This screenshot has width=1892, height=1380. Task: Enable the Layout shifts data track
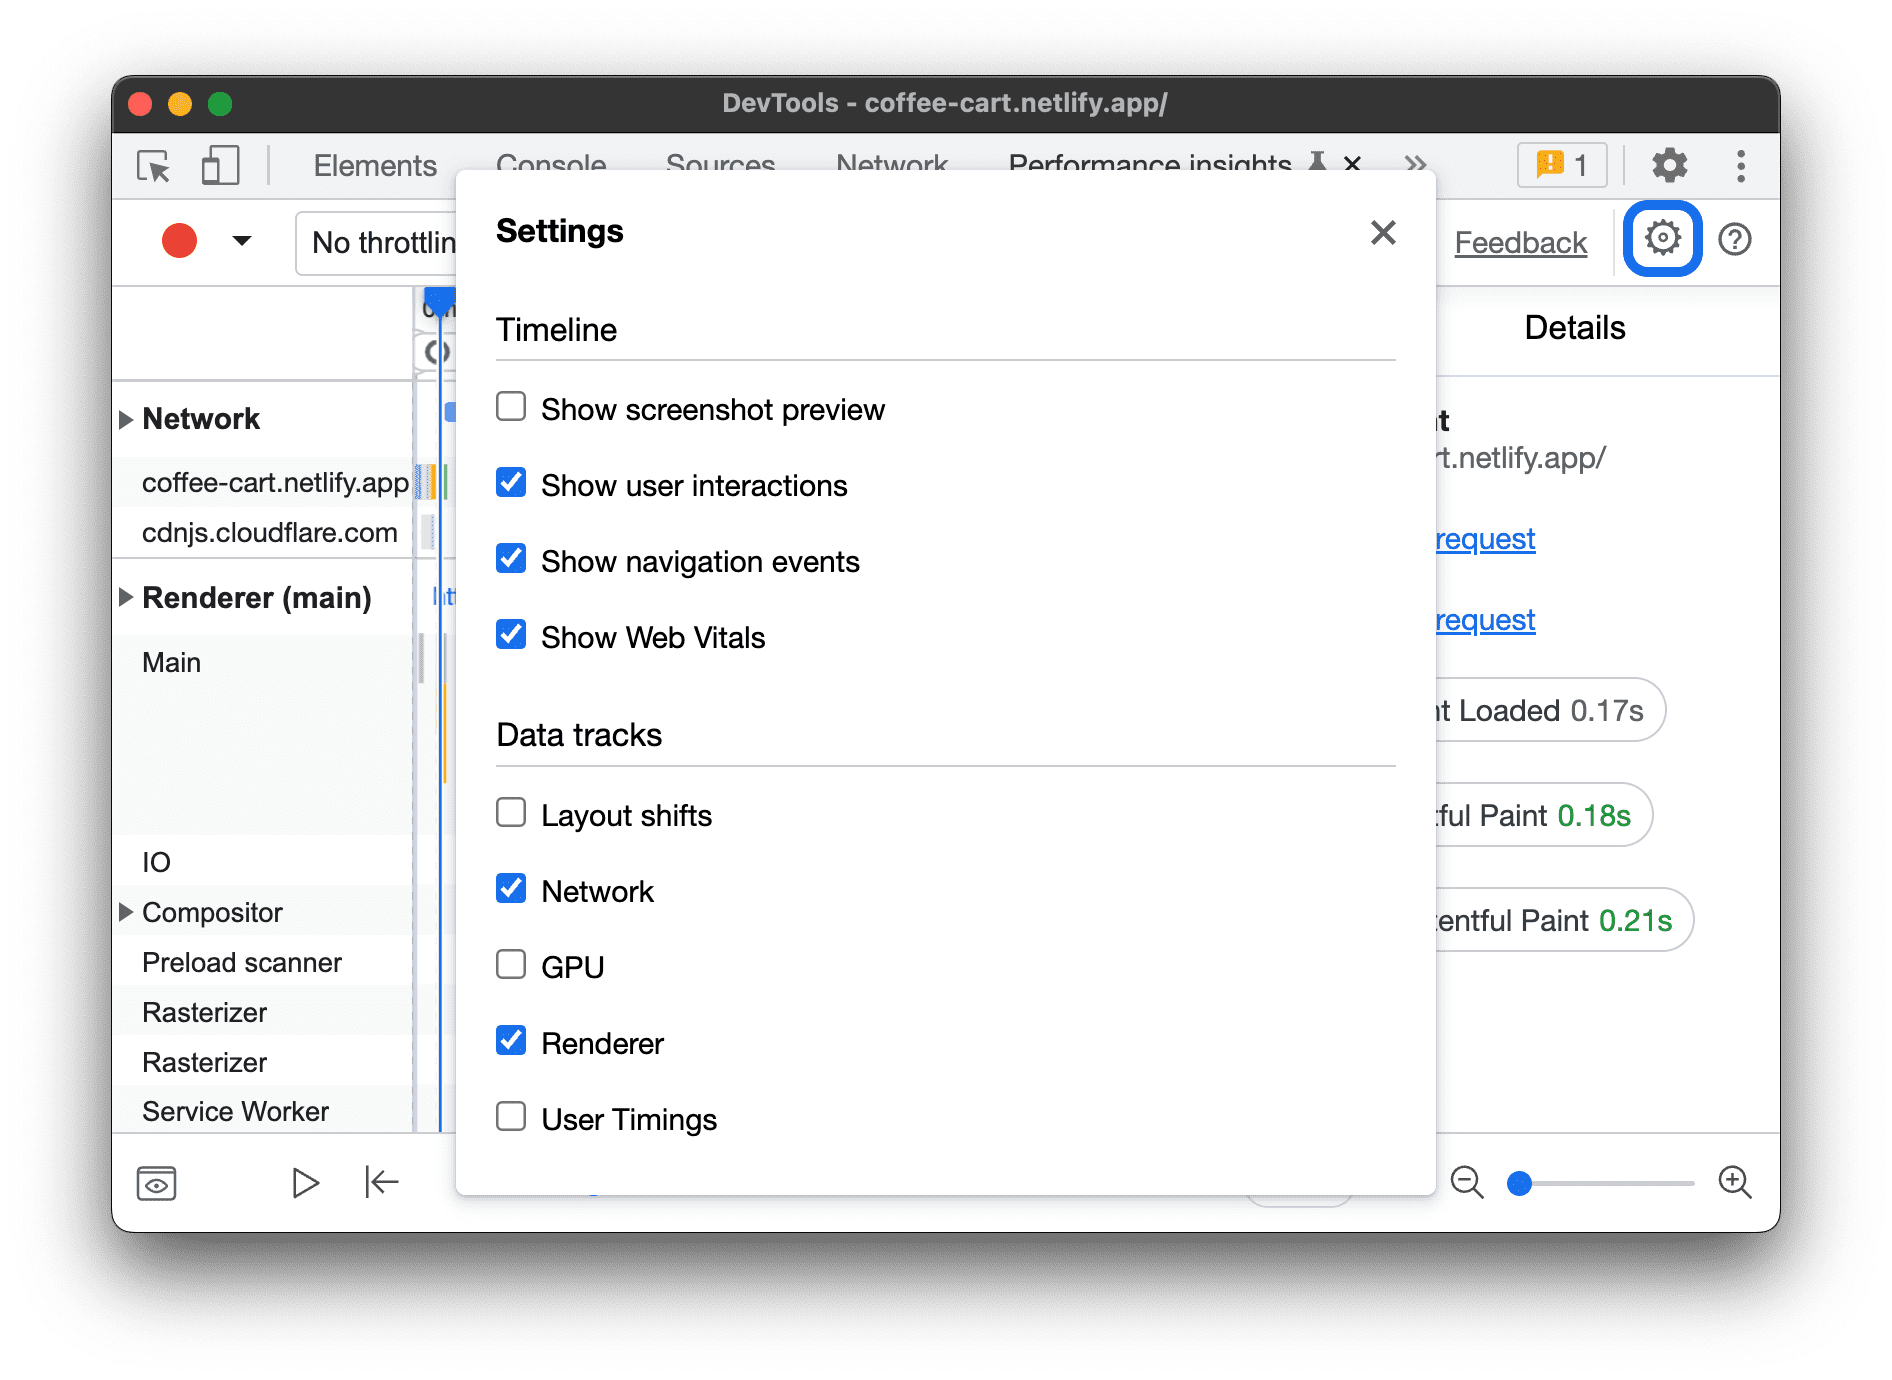coord(511,813)
